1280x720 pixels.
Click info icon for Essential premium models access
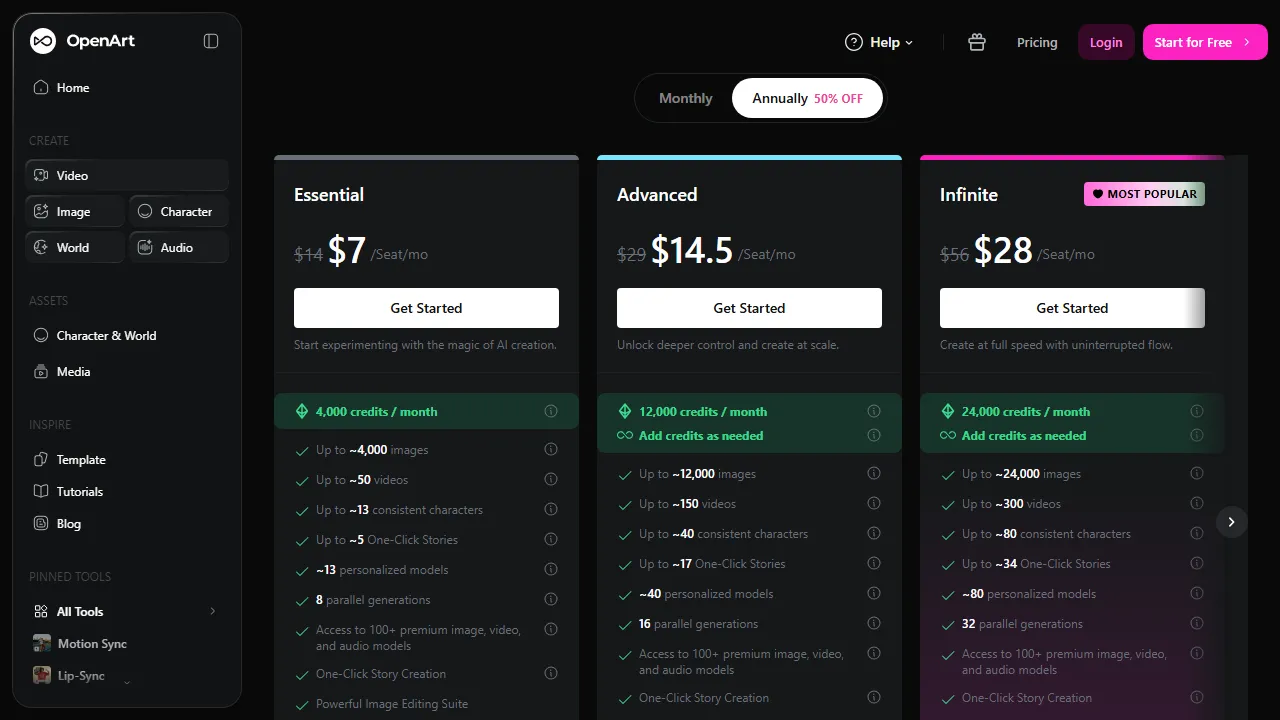point(551,630)
